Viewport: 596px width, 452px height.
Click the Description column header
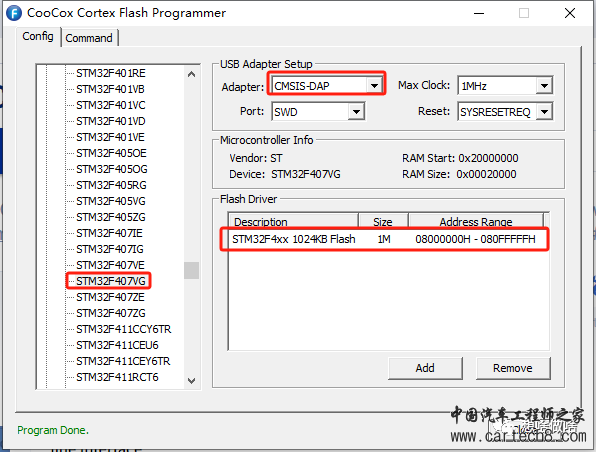tap(293, 221)
